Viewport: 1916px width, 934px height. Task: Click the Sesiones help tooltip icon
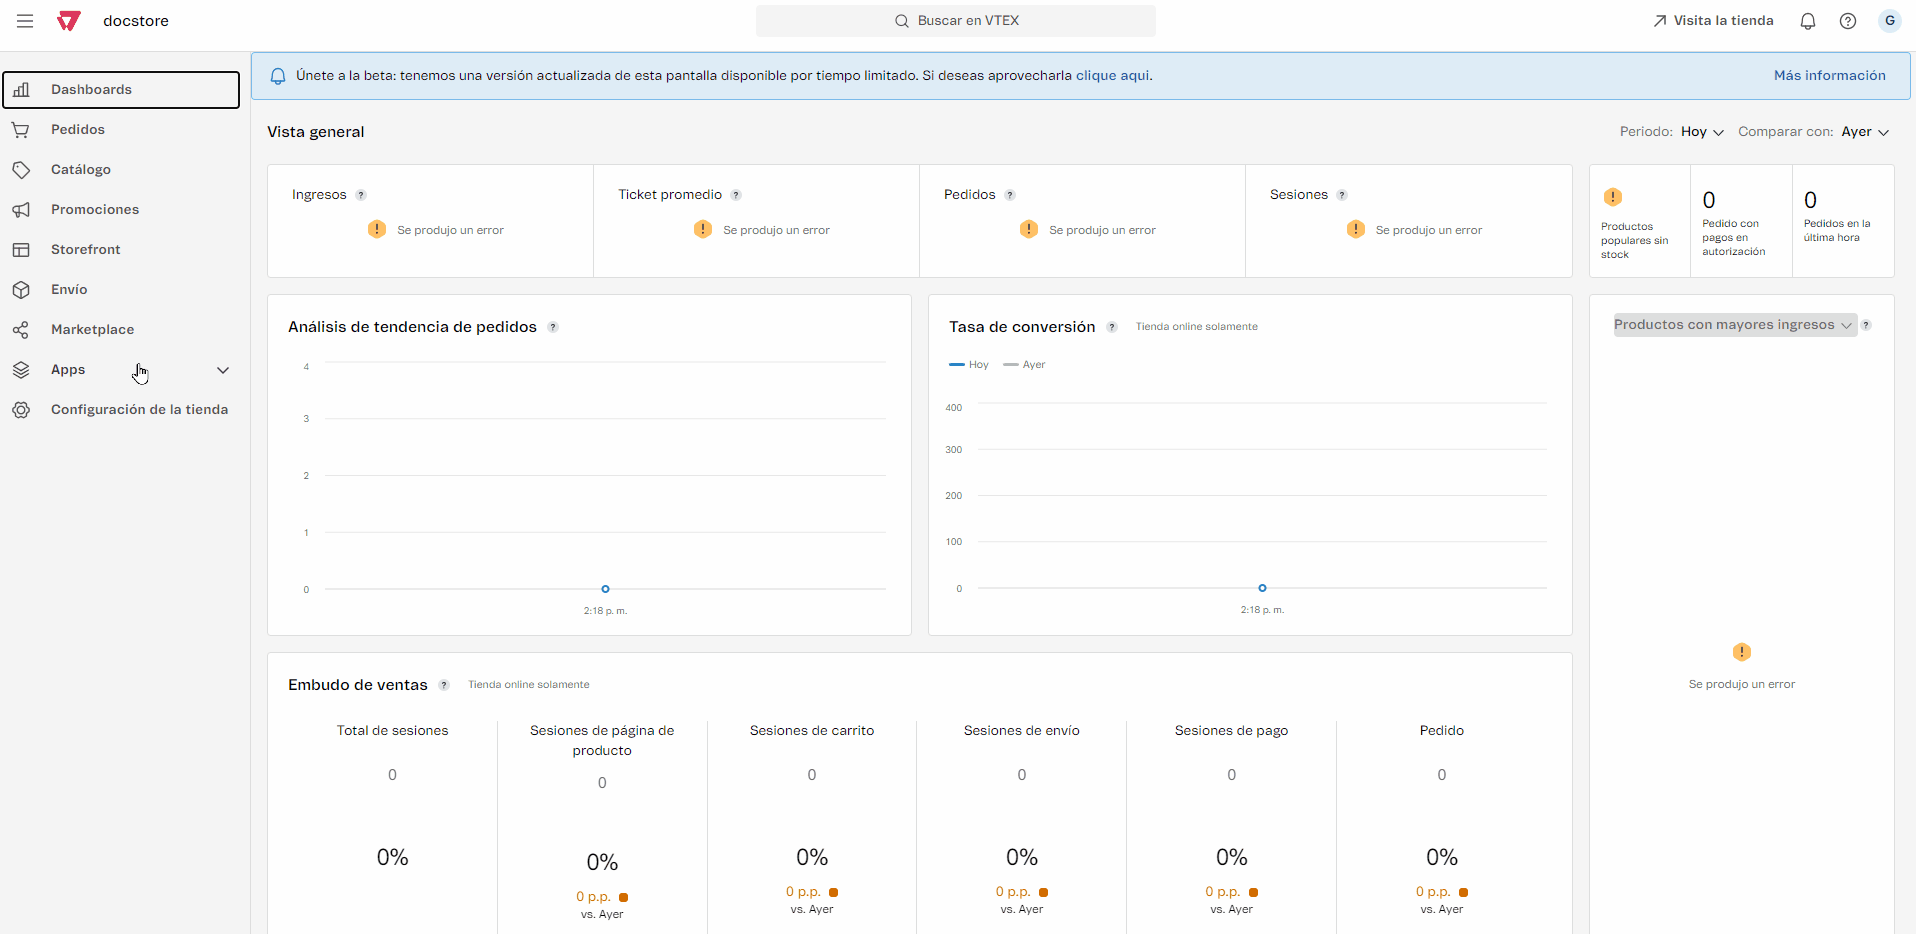pyautogui.click(x=1342, y=195)
